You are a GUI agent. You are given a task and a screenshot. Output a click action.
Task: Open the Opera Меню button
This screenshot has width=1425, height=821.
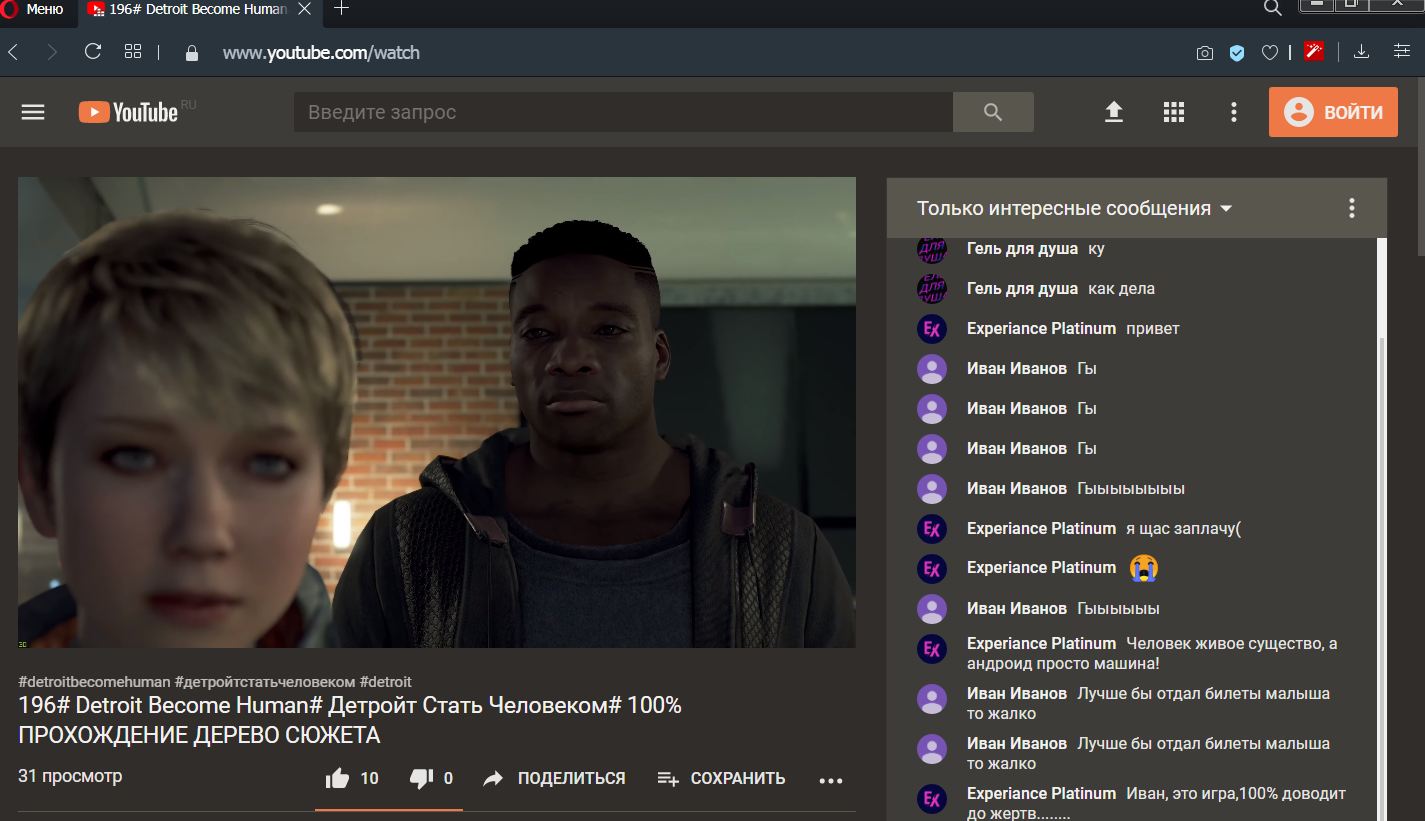[33, 9]
